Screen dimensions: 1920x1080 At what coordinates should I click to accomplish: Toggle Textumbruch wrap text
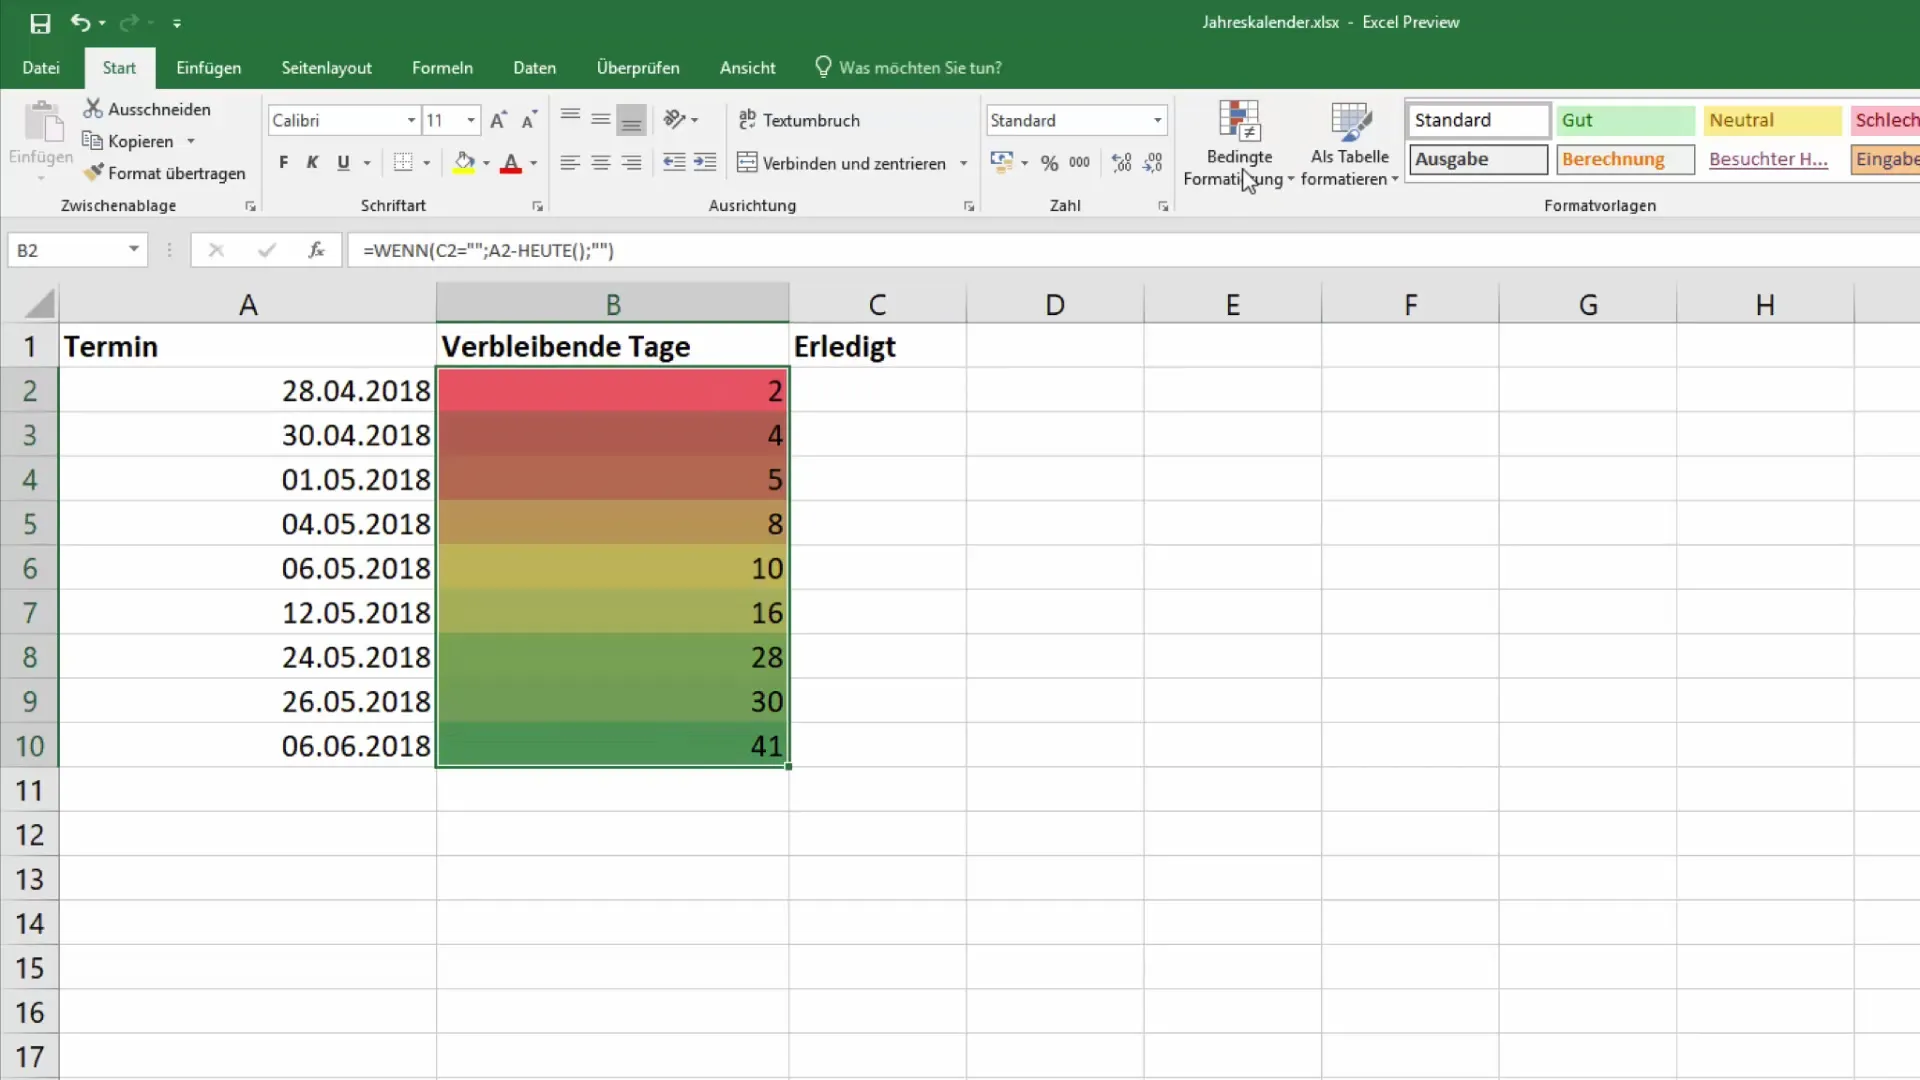(799, 120)
